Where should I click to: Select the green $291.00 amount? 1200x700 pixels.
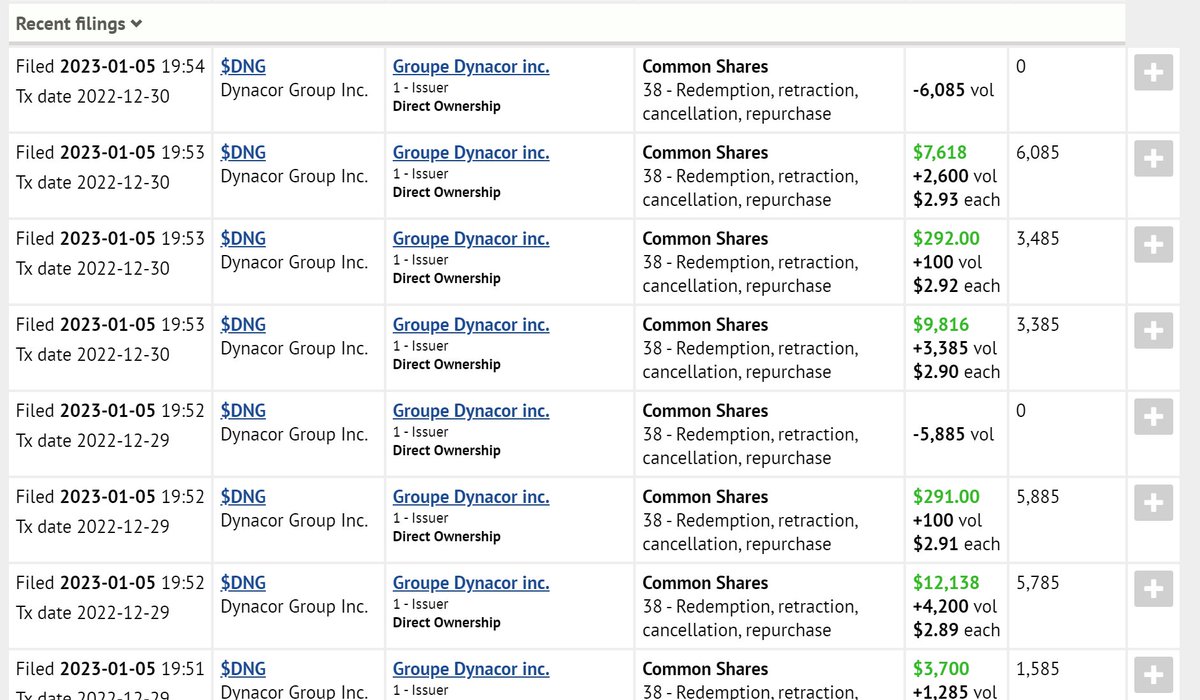point(946,497)
